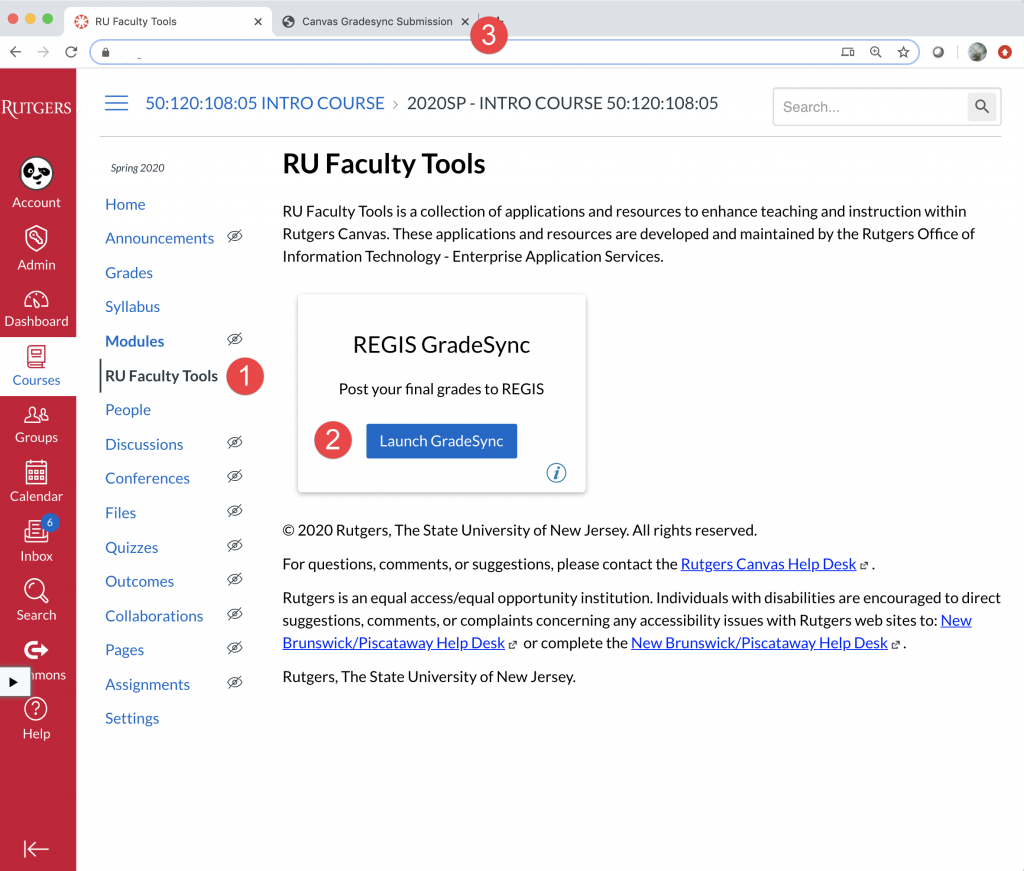Open People in course navigation
The height and width of the screenshot is (871, 1024).
(128, 410)
